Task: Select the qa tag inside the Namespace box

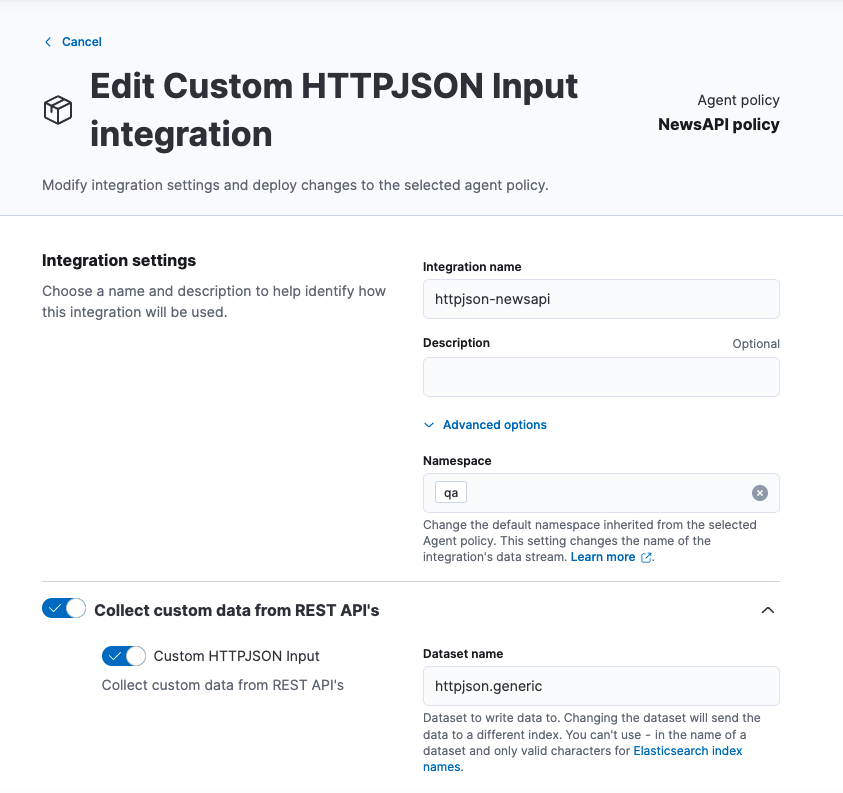Action: (x=449, y=492)
